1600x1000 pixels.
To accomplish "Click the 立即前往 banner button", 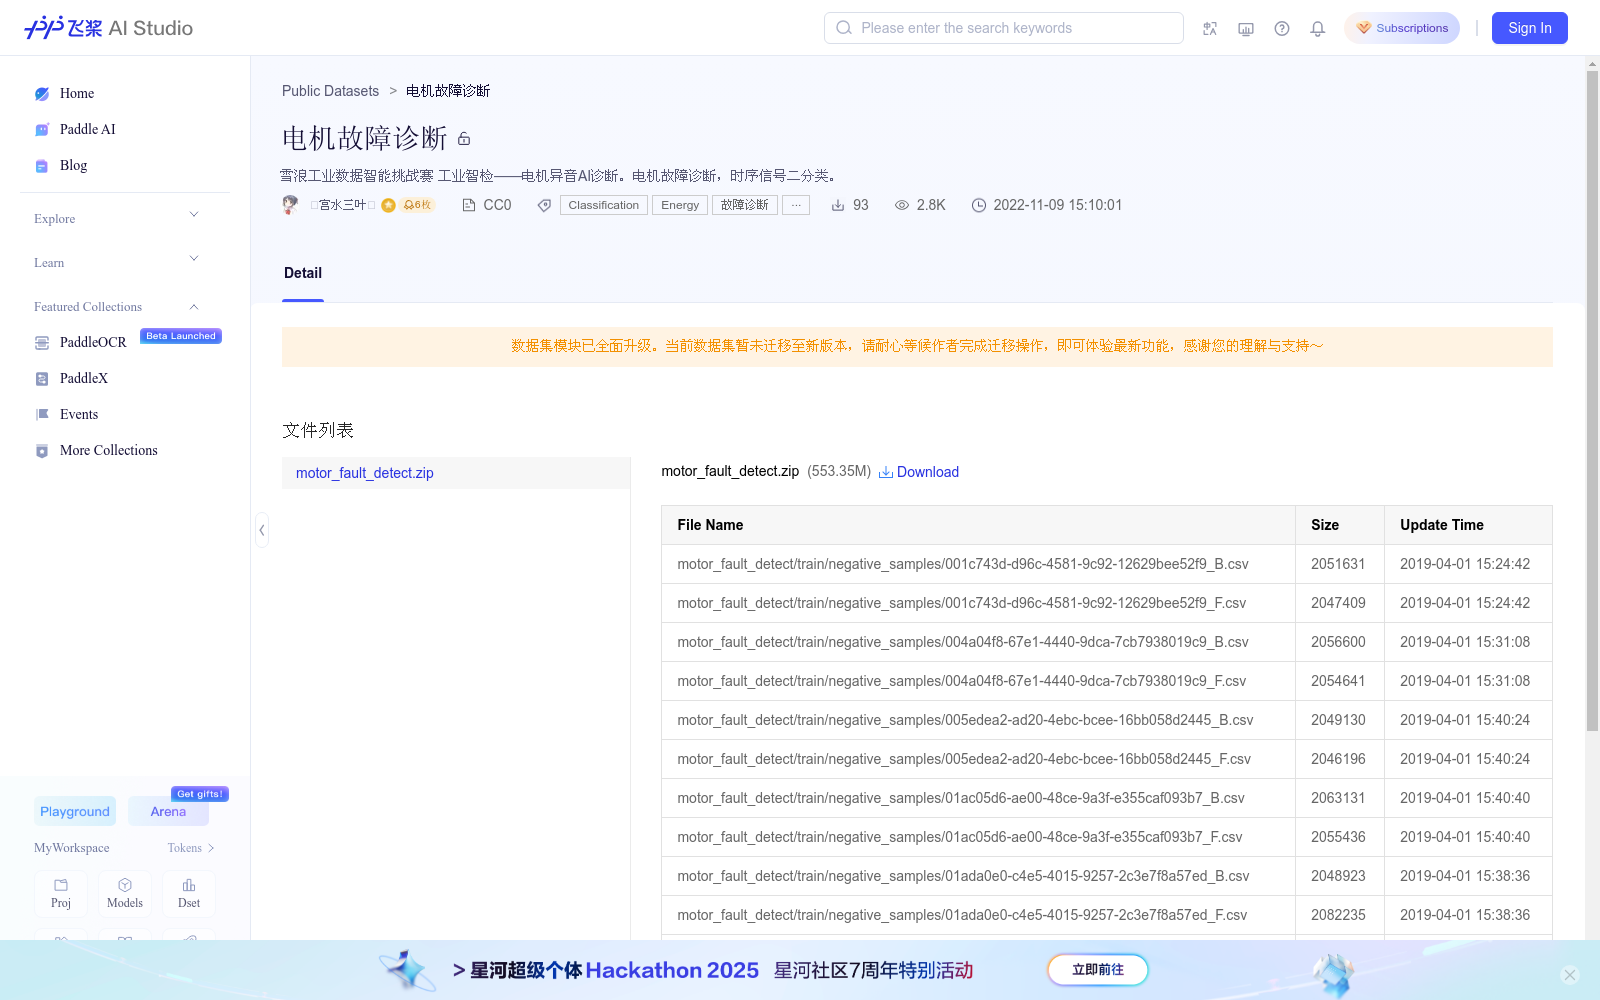I will pyautogui.click(x=1098, y=970).
